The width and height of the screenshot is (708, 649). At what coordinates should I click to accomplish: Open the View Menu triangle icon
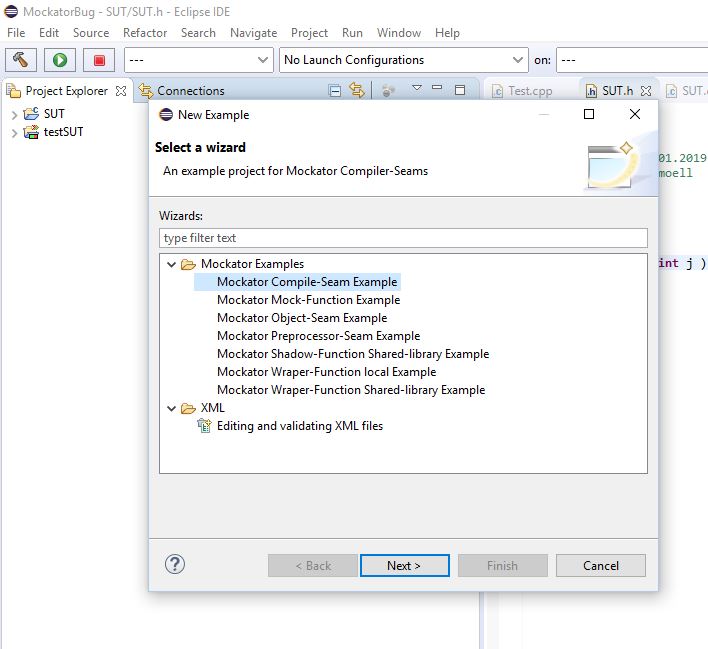[x=417, y=87]
